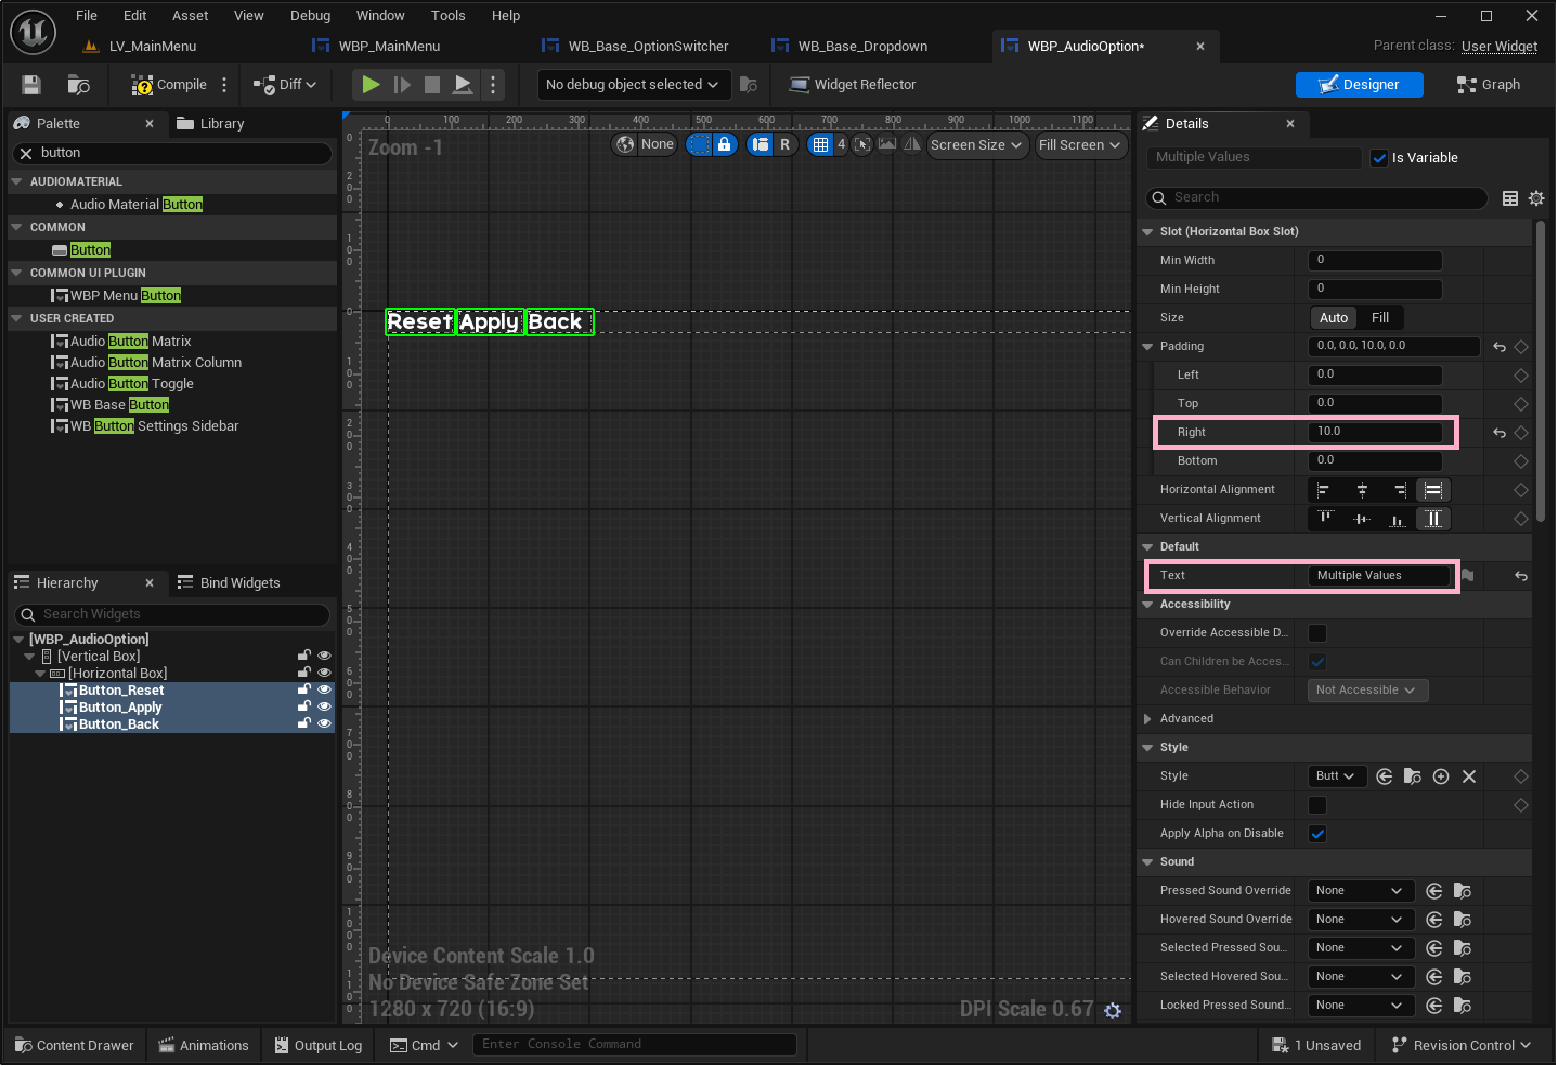Stop the simulation
Viewport: 1556px width, 1066px height.
(432, 85)
